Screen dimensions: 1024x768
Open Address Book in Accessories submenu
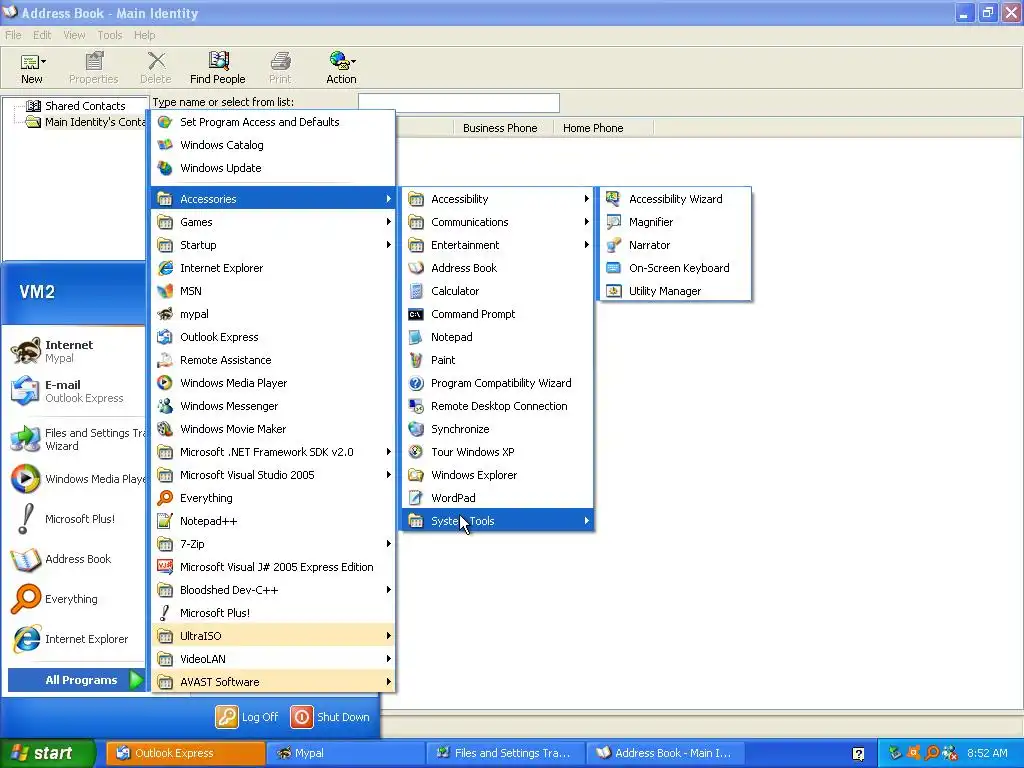point(498,268)
